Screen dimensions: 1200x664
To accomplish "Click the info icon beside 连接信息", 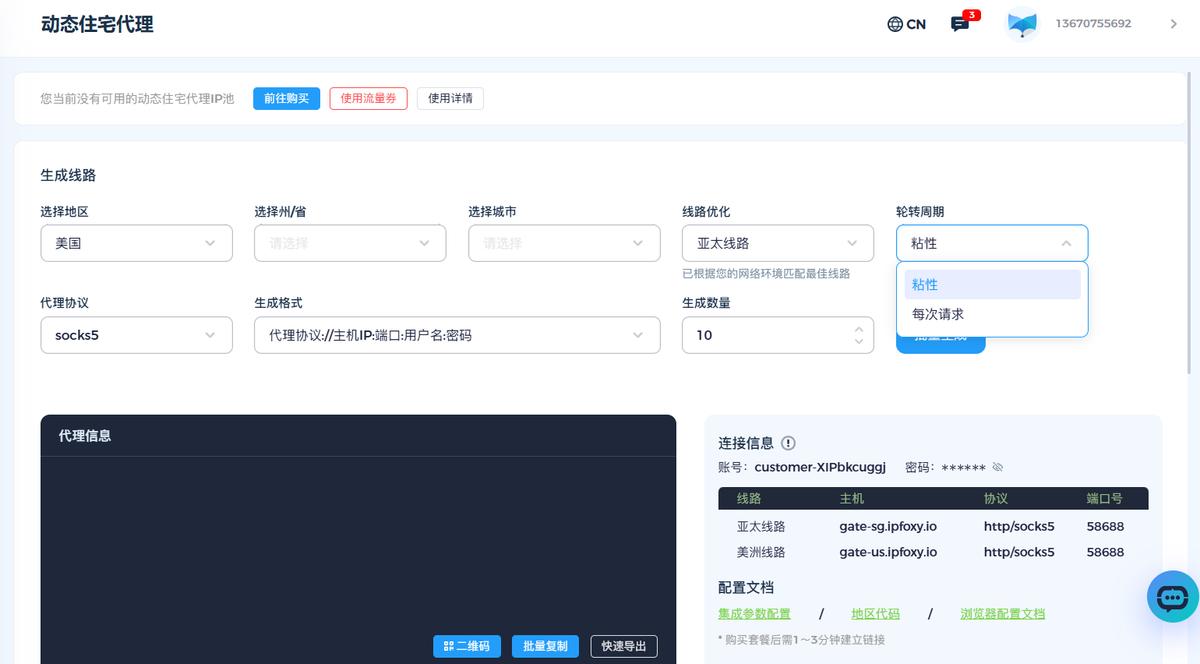I will 789,443.
